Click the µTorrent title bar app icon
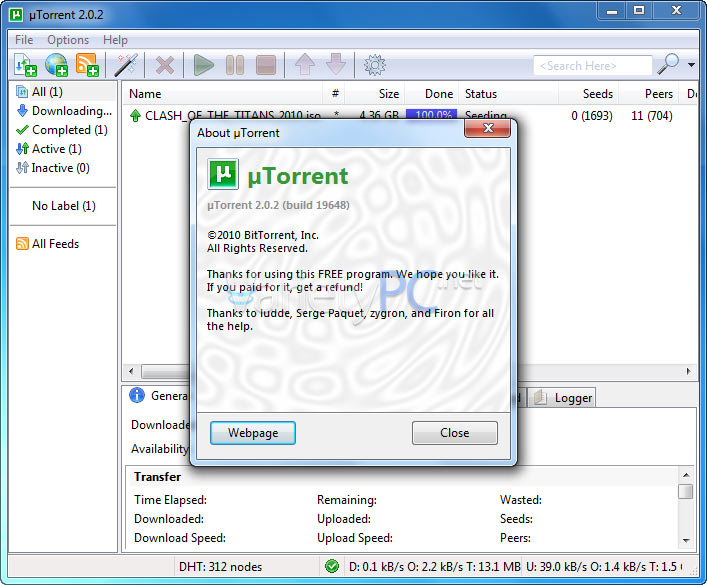The height and width of the screenshot is (585, 707). click(16, 14)
